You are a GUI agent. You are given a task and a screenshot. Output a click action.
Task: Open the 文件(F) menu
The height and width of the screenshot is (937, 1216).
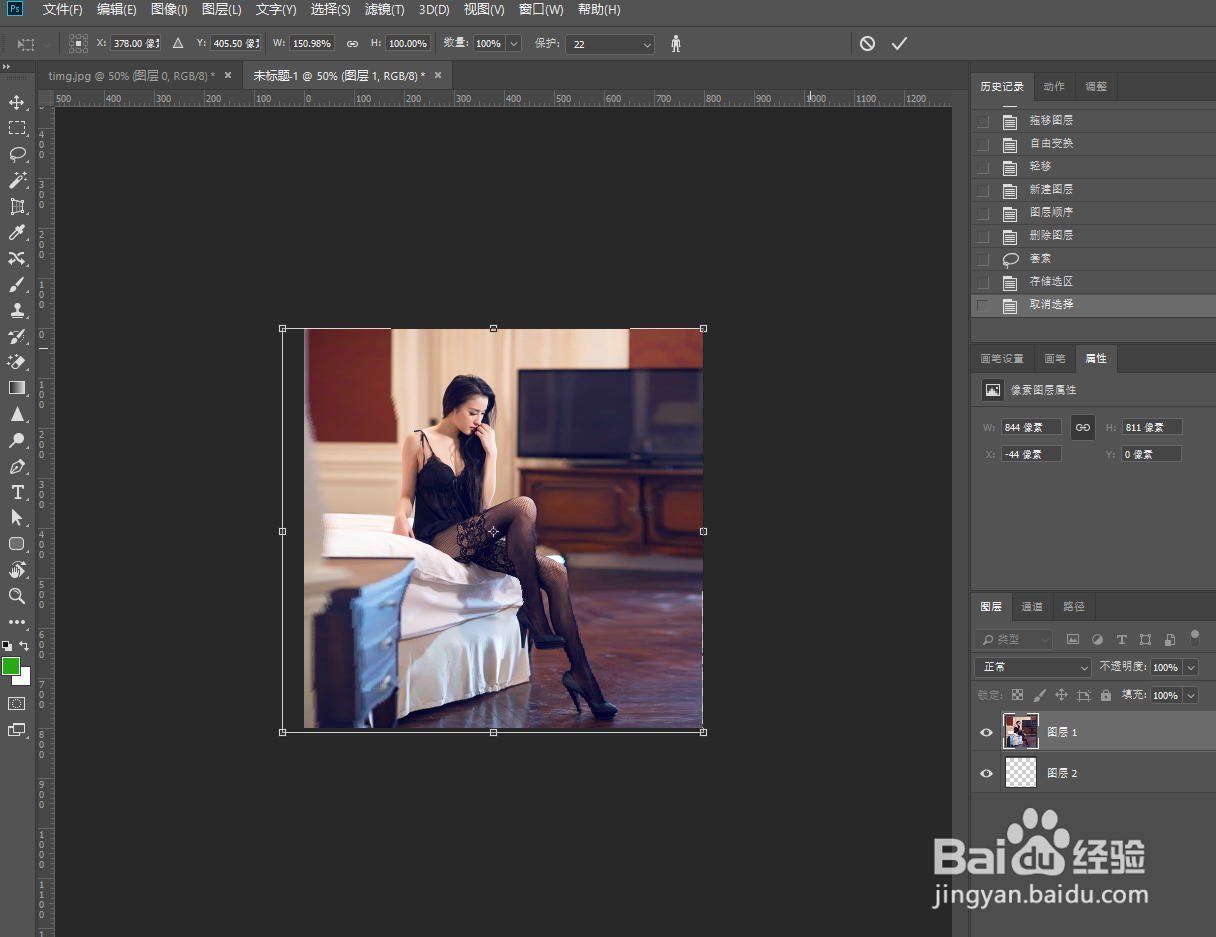pos(63,10)
